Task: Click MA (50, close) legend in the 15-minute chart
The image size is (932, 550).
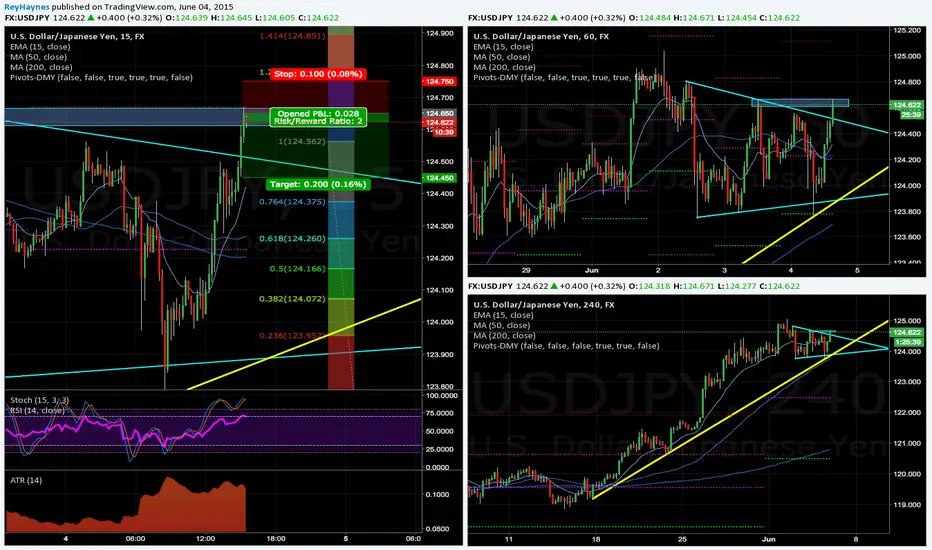Action: tap(39, 57)
